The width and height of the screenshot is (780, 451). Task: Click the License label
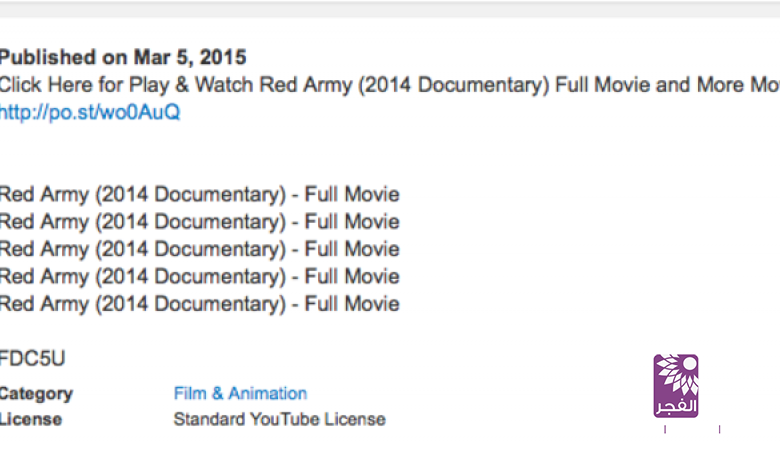pos(31,419)
